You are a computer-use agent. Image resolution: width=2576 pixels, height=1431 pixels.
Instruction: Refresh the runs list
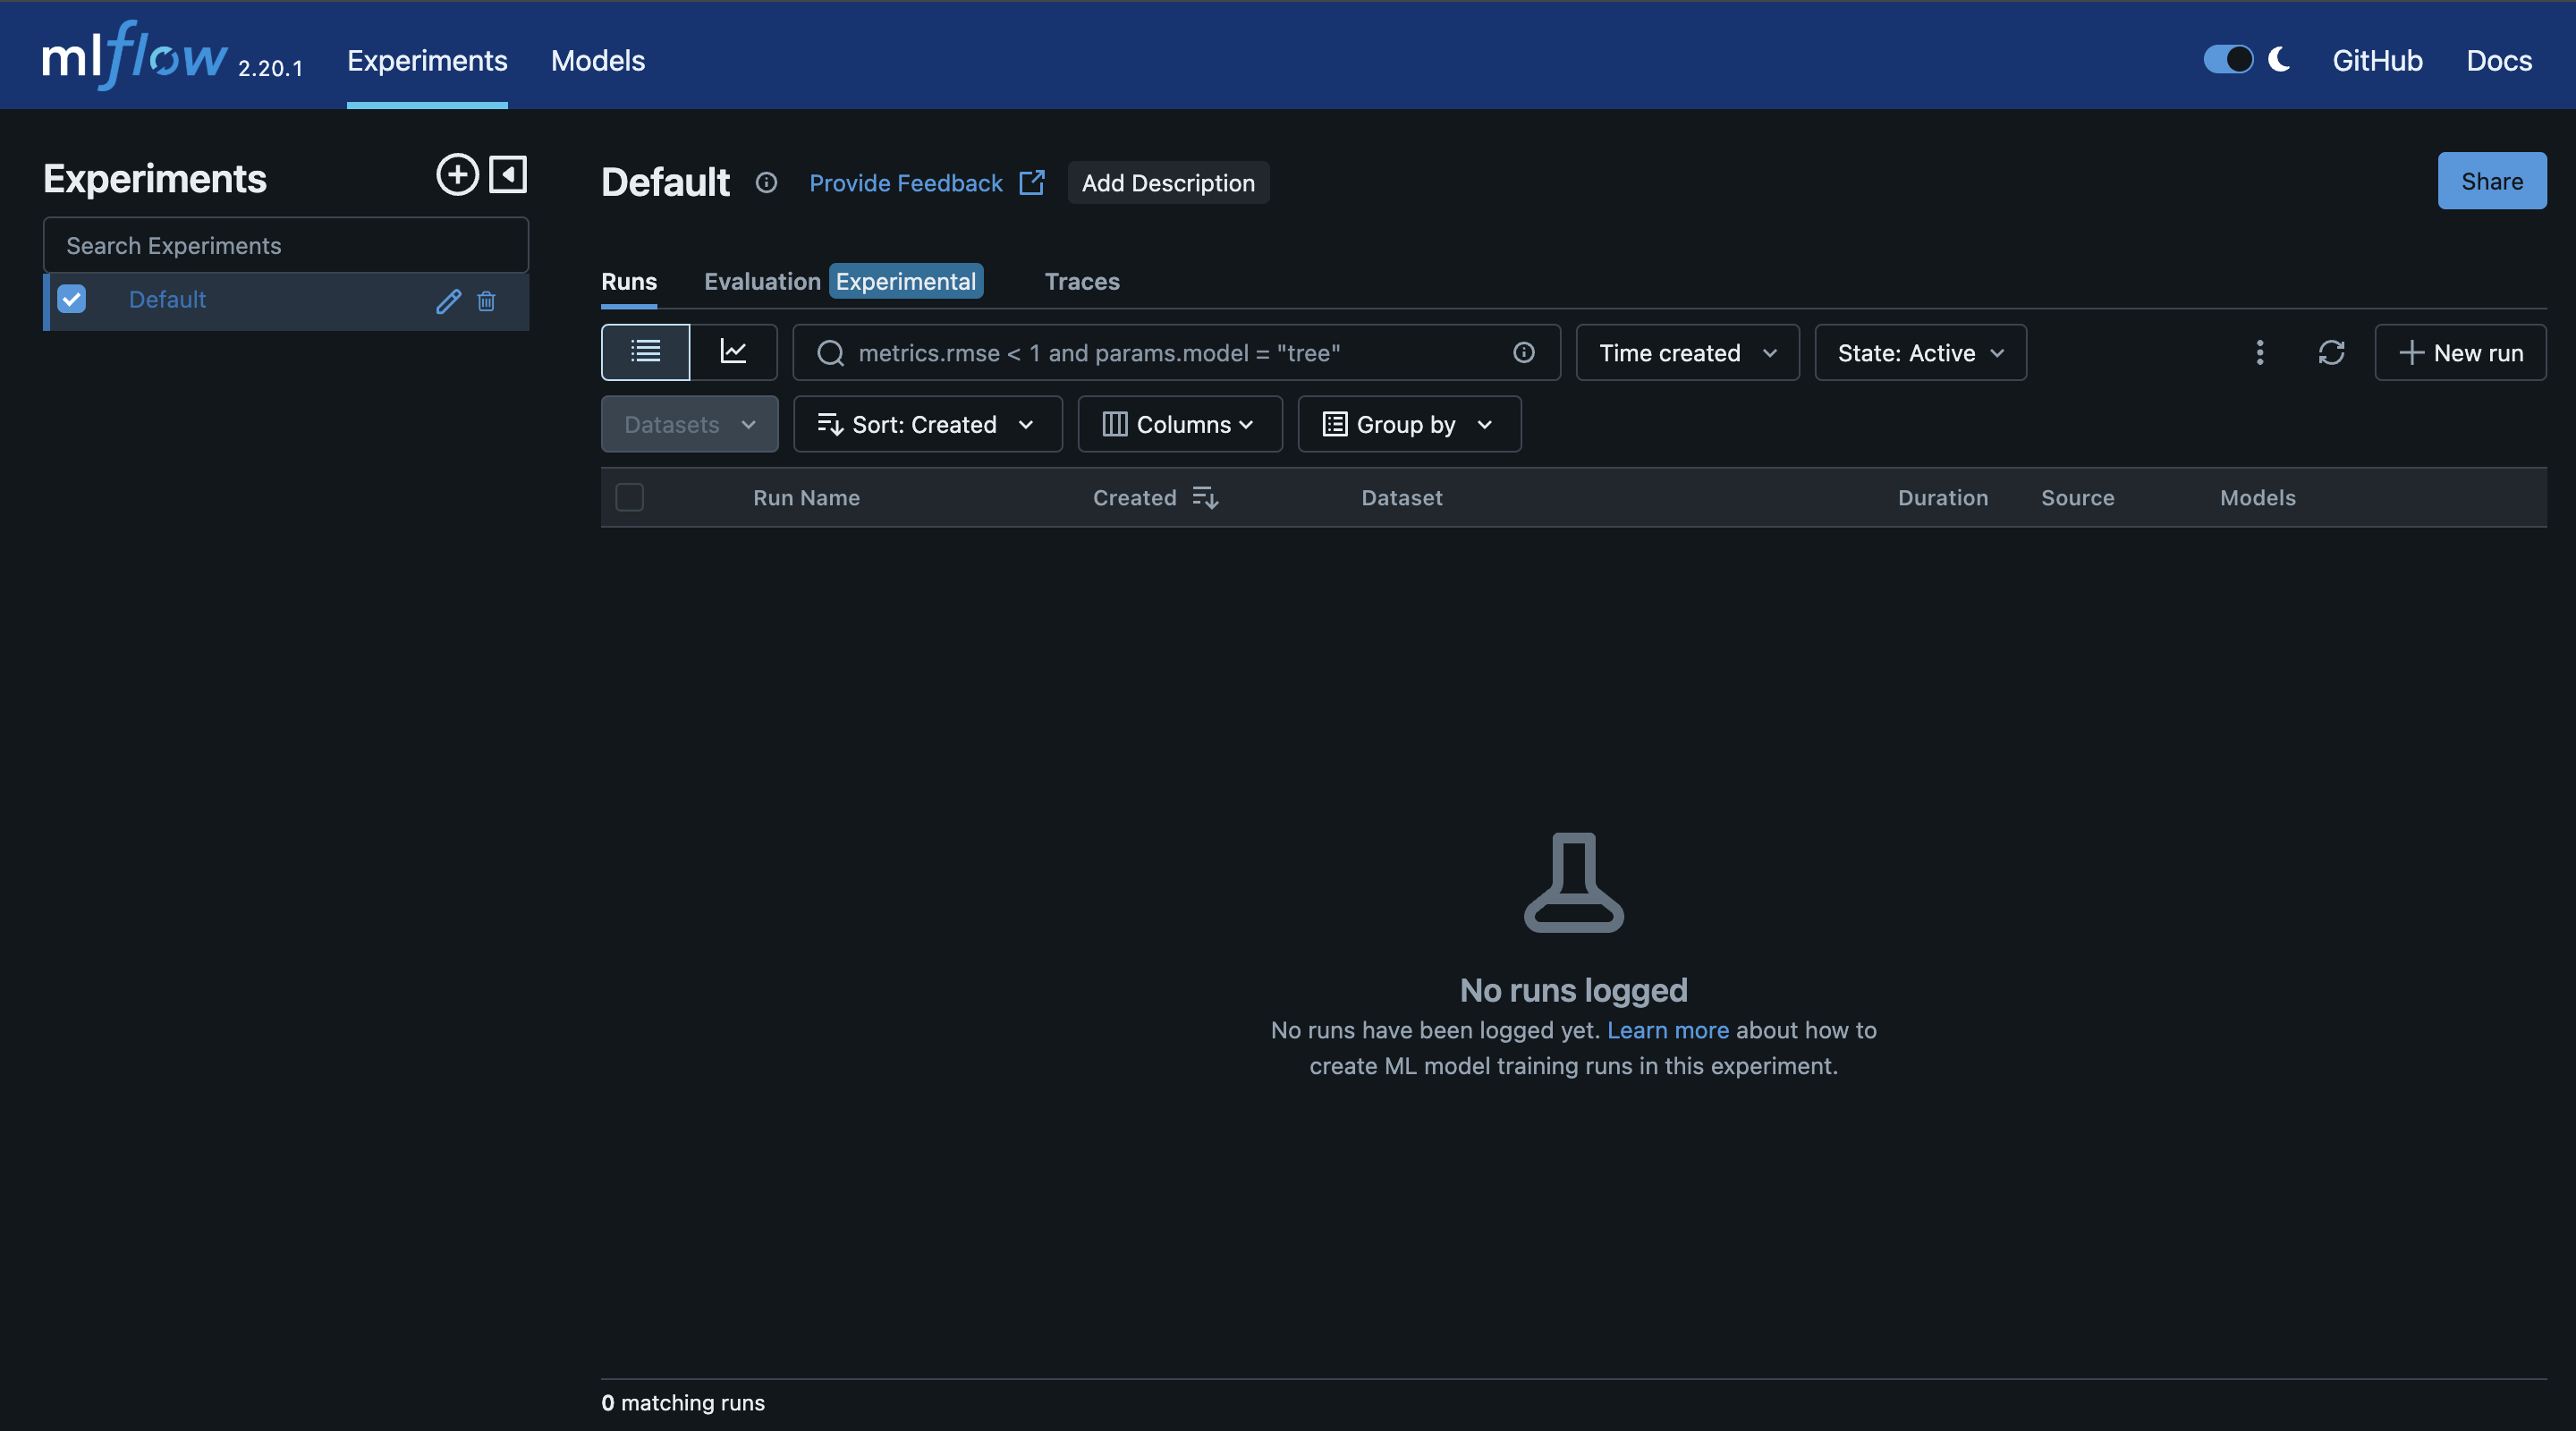click(x=2331, y=352)
